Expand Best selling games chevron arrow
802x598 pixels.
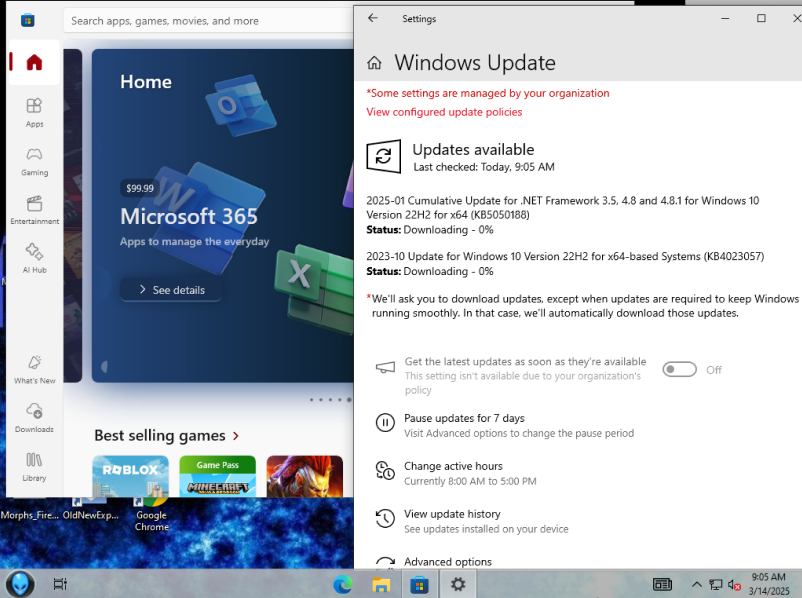pos(236,436)
